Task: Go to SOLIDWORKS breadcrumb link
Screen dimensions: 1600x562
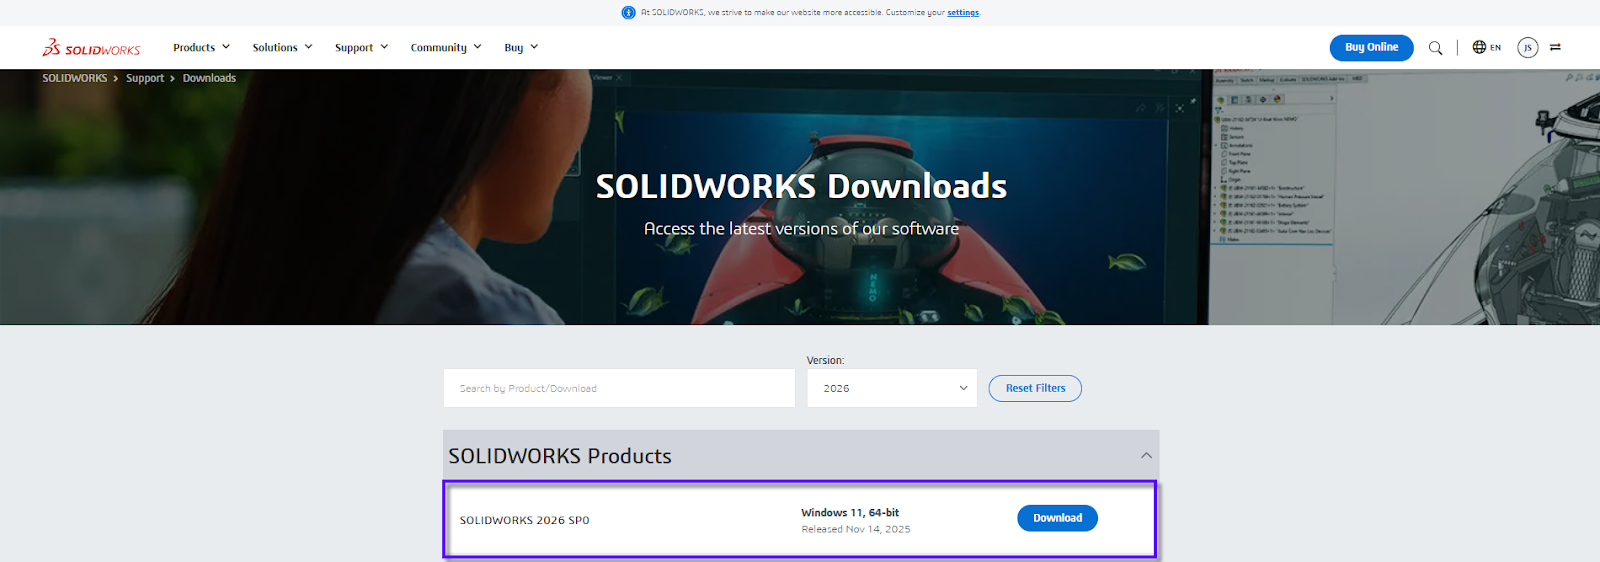Action: 74,78
